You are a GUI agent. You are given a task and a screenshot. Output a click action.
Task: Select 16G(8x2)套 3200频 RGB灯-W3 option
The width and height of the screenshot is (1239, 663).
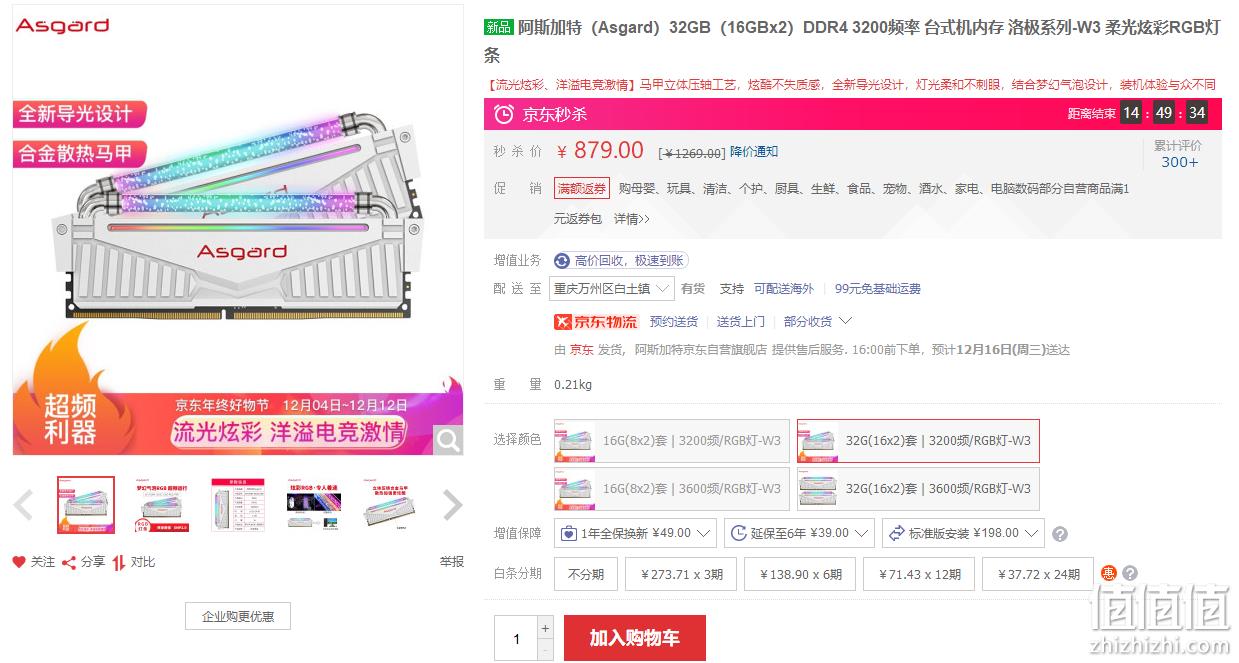(672, 441)
